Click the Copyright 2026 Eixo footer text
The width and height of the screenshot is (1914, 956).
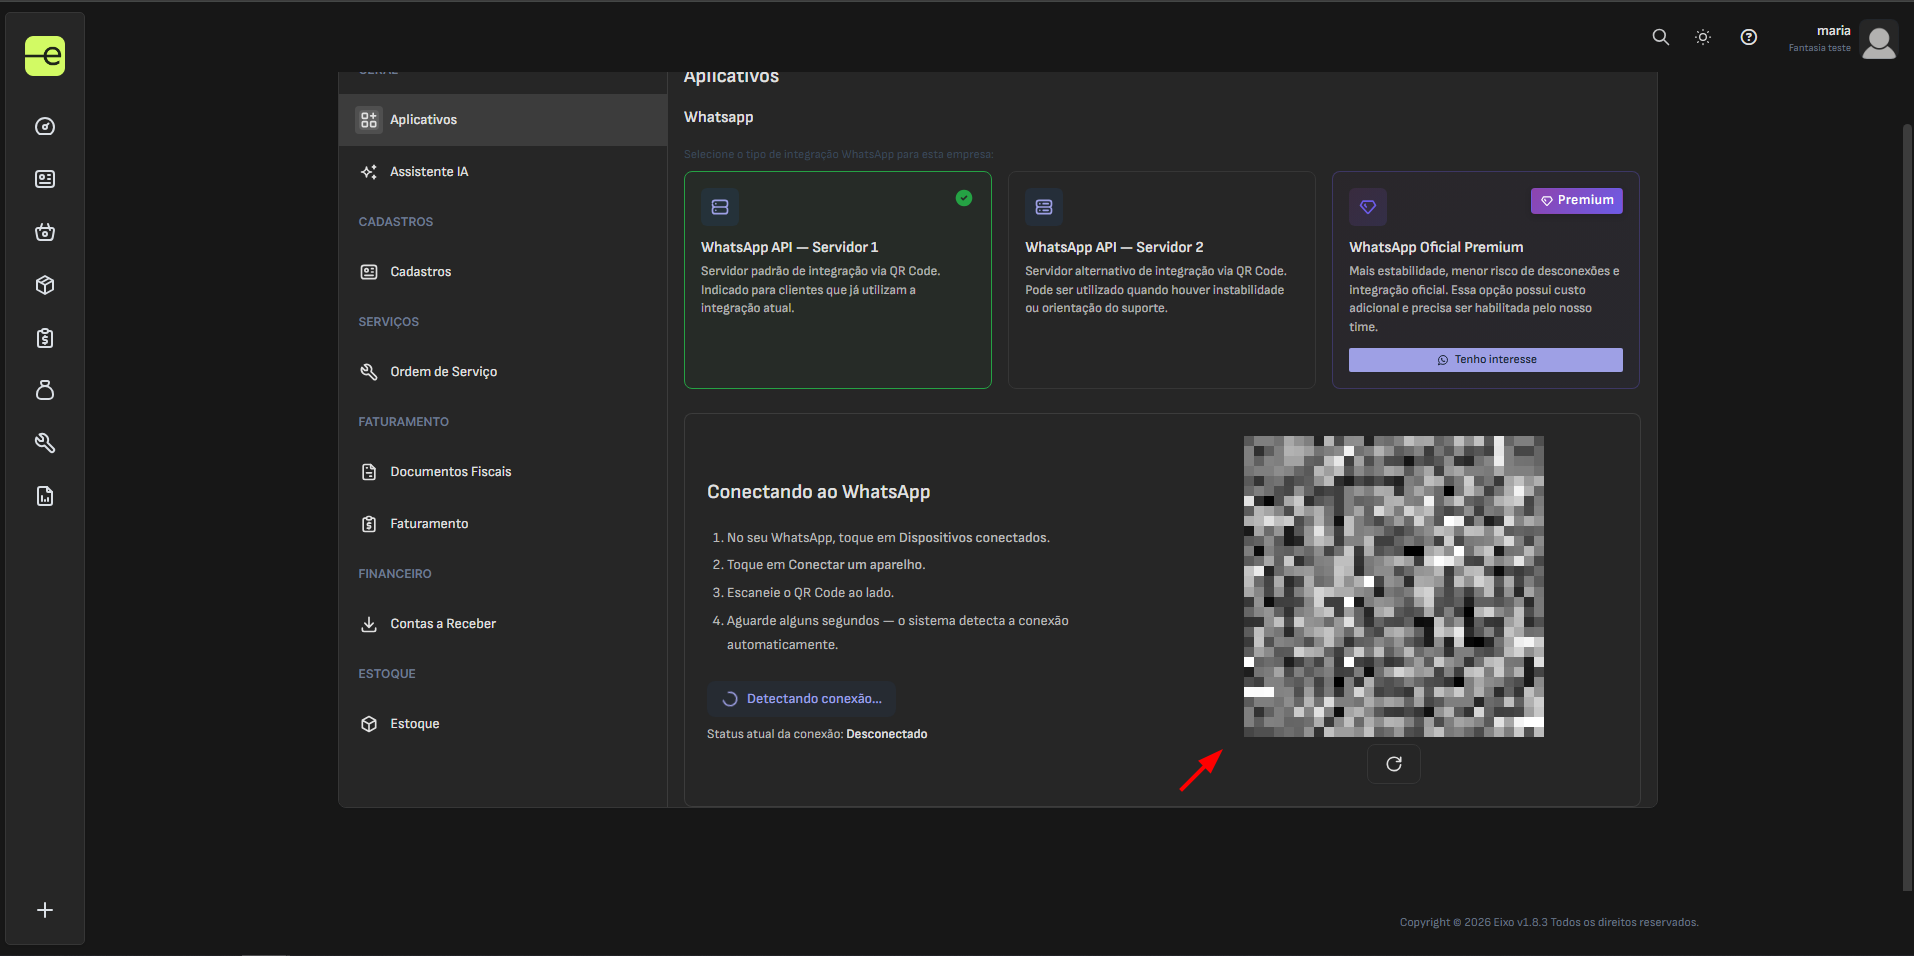click(1549, 923)
